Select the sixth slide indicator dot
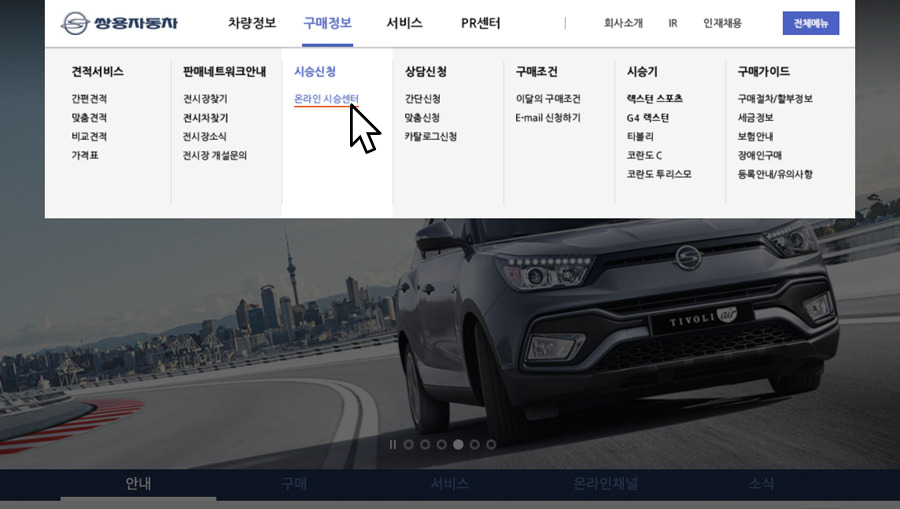 pyautogui.click(x=491, y=444)
